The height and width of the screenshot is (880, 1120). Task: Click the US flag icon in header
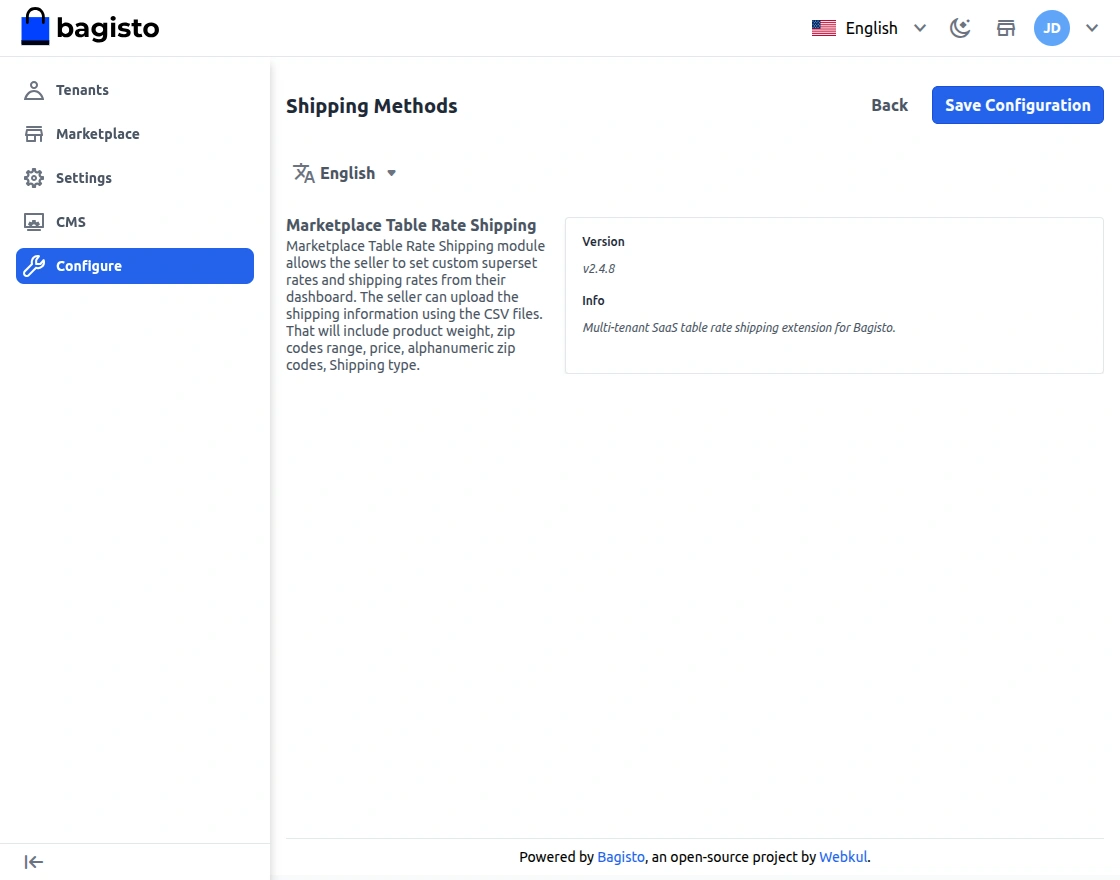(x=824, y=28)
